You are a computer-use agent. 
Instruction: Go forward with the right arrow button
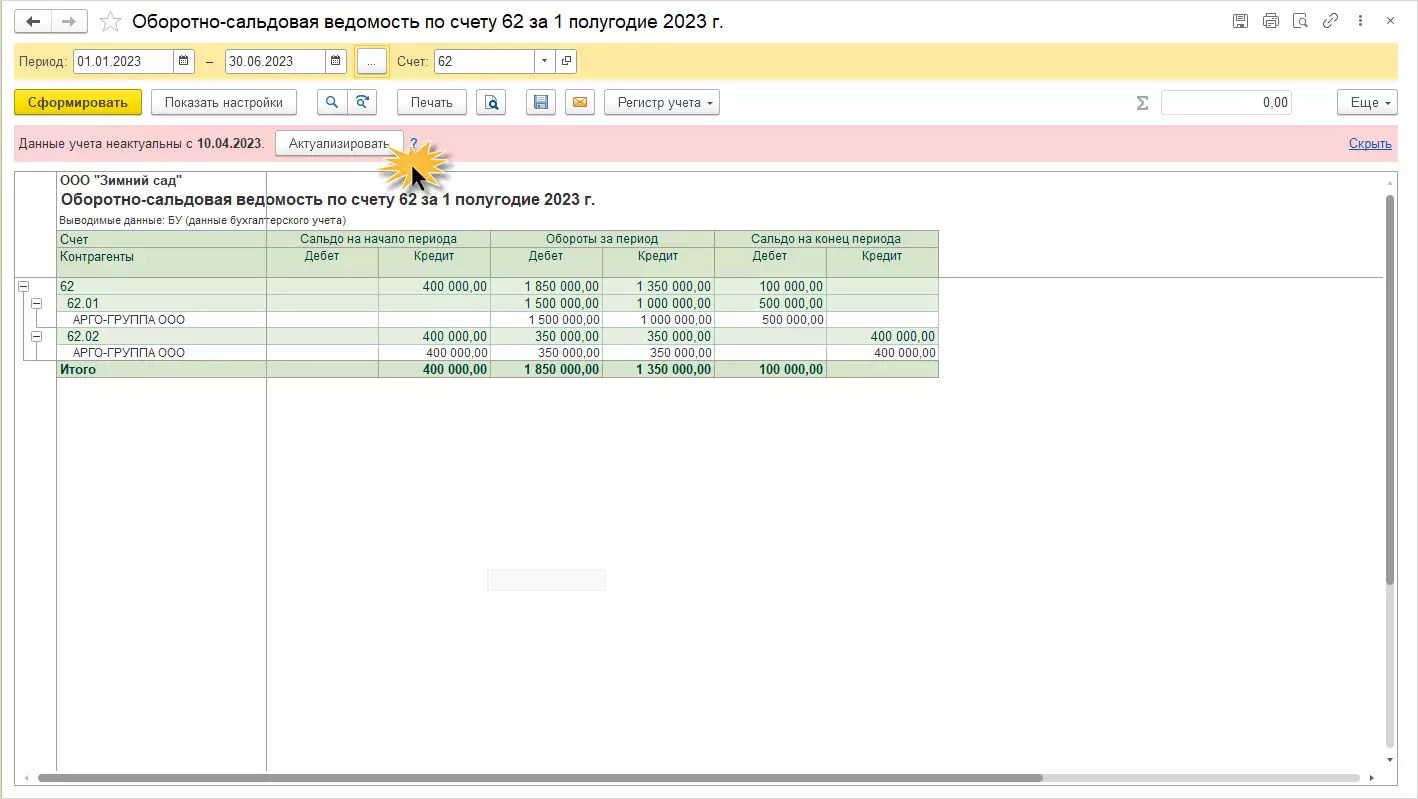[69, 21]
